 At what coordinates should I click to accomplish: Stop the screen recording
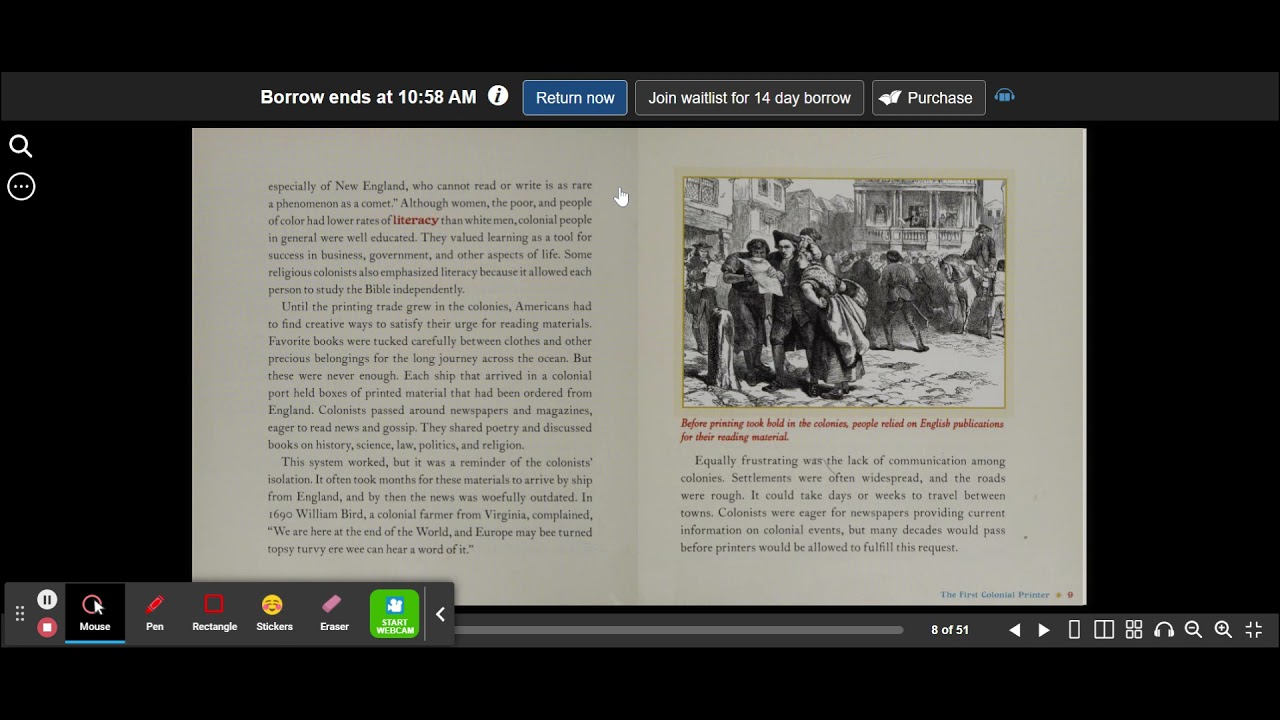point(47,628)
